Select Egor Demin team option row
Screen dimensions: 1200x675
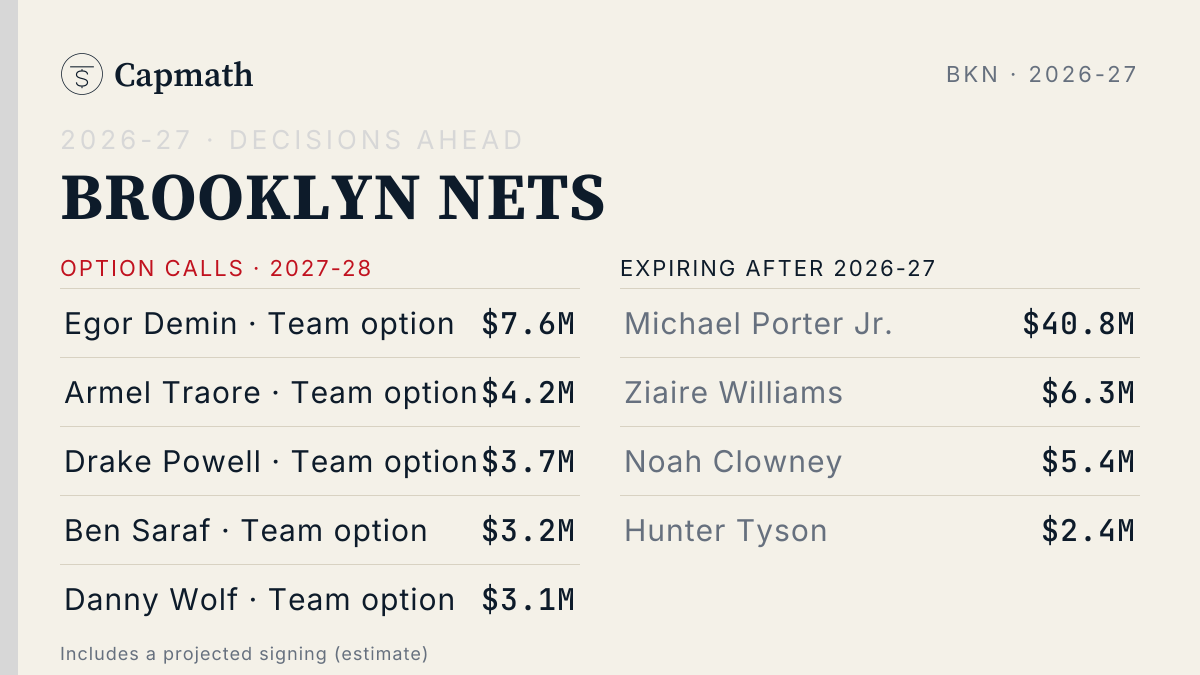320,323
